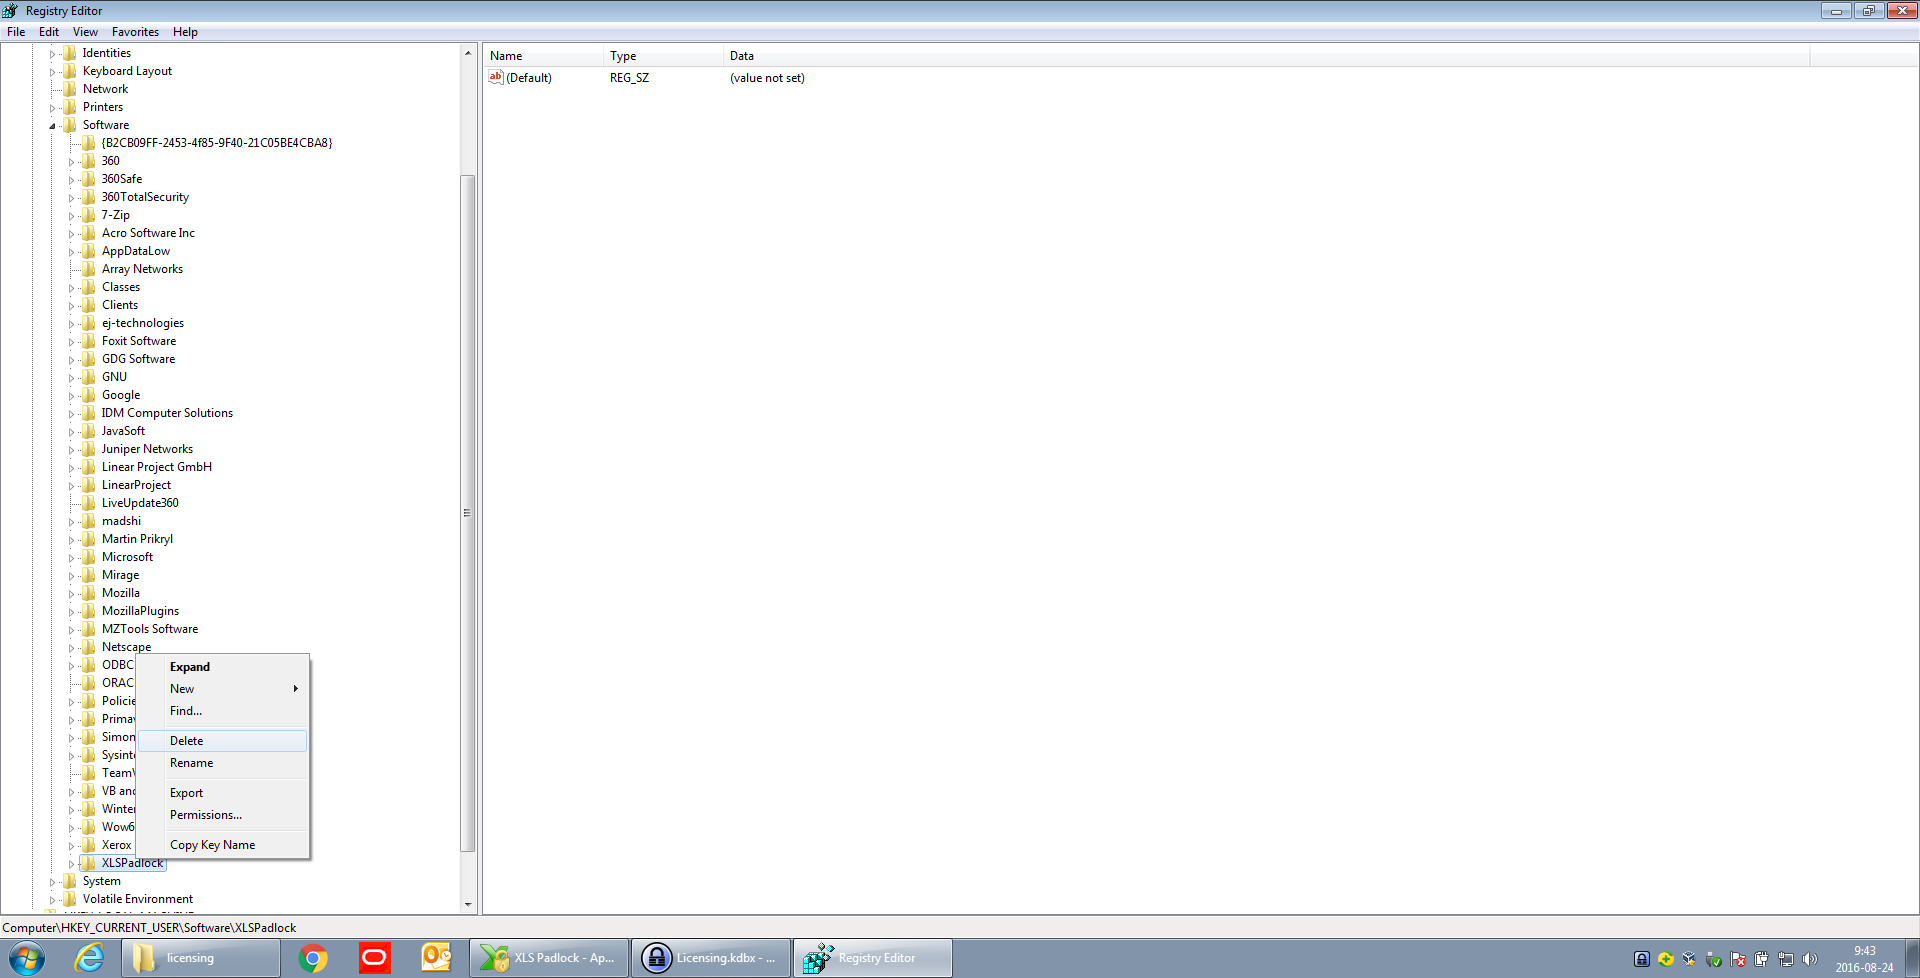The image size is (1920, 978).
Task: Click the Windows Start orb
Action: coord(27,958)
